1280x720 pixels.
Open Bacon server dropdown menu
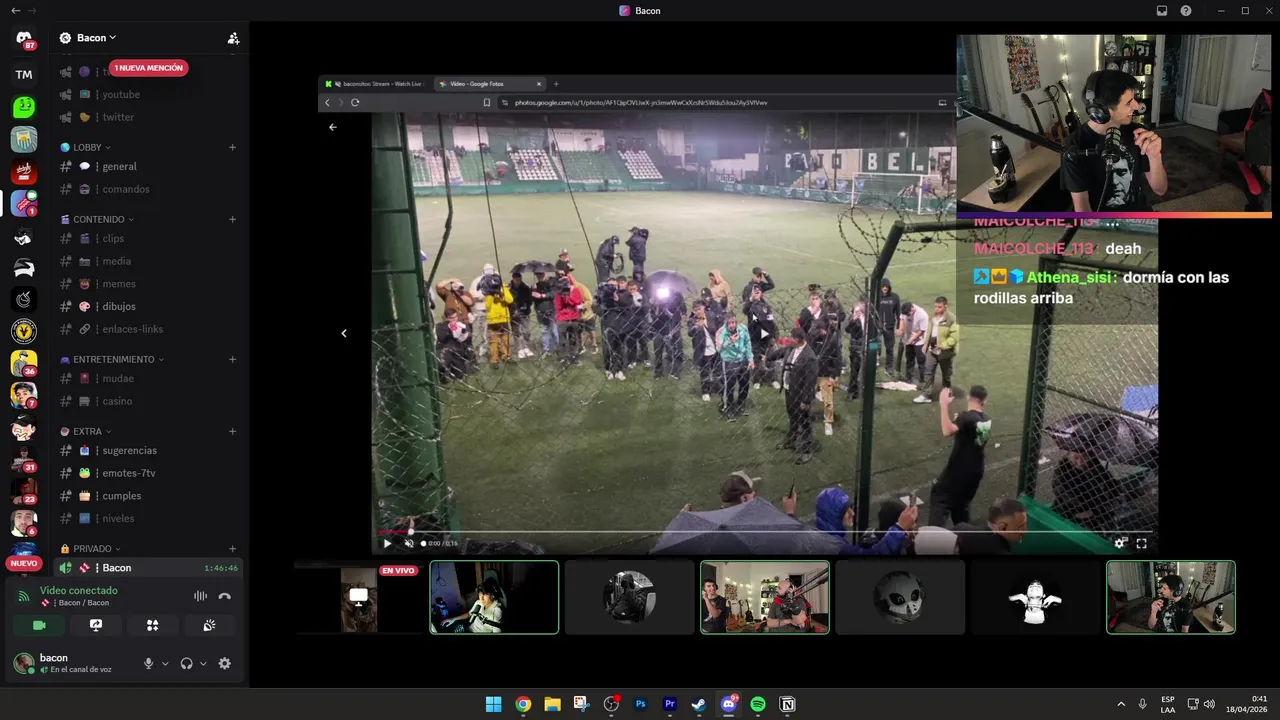[x=97, y=38]
